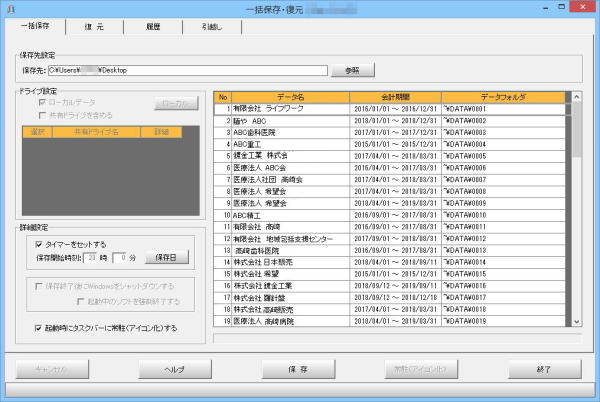The width and height of the screenshot is (600, 402).
Task: Click folder cell ¥DATA¥0008
Action: coord(503,192)
